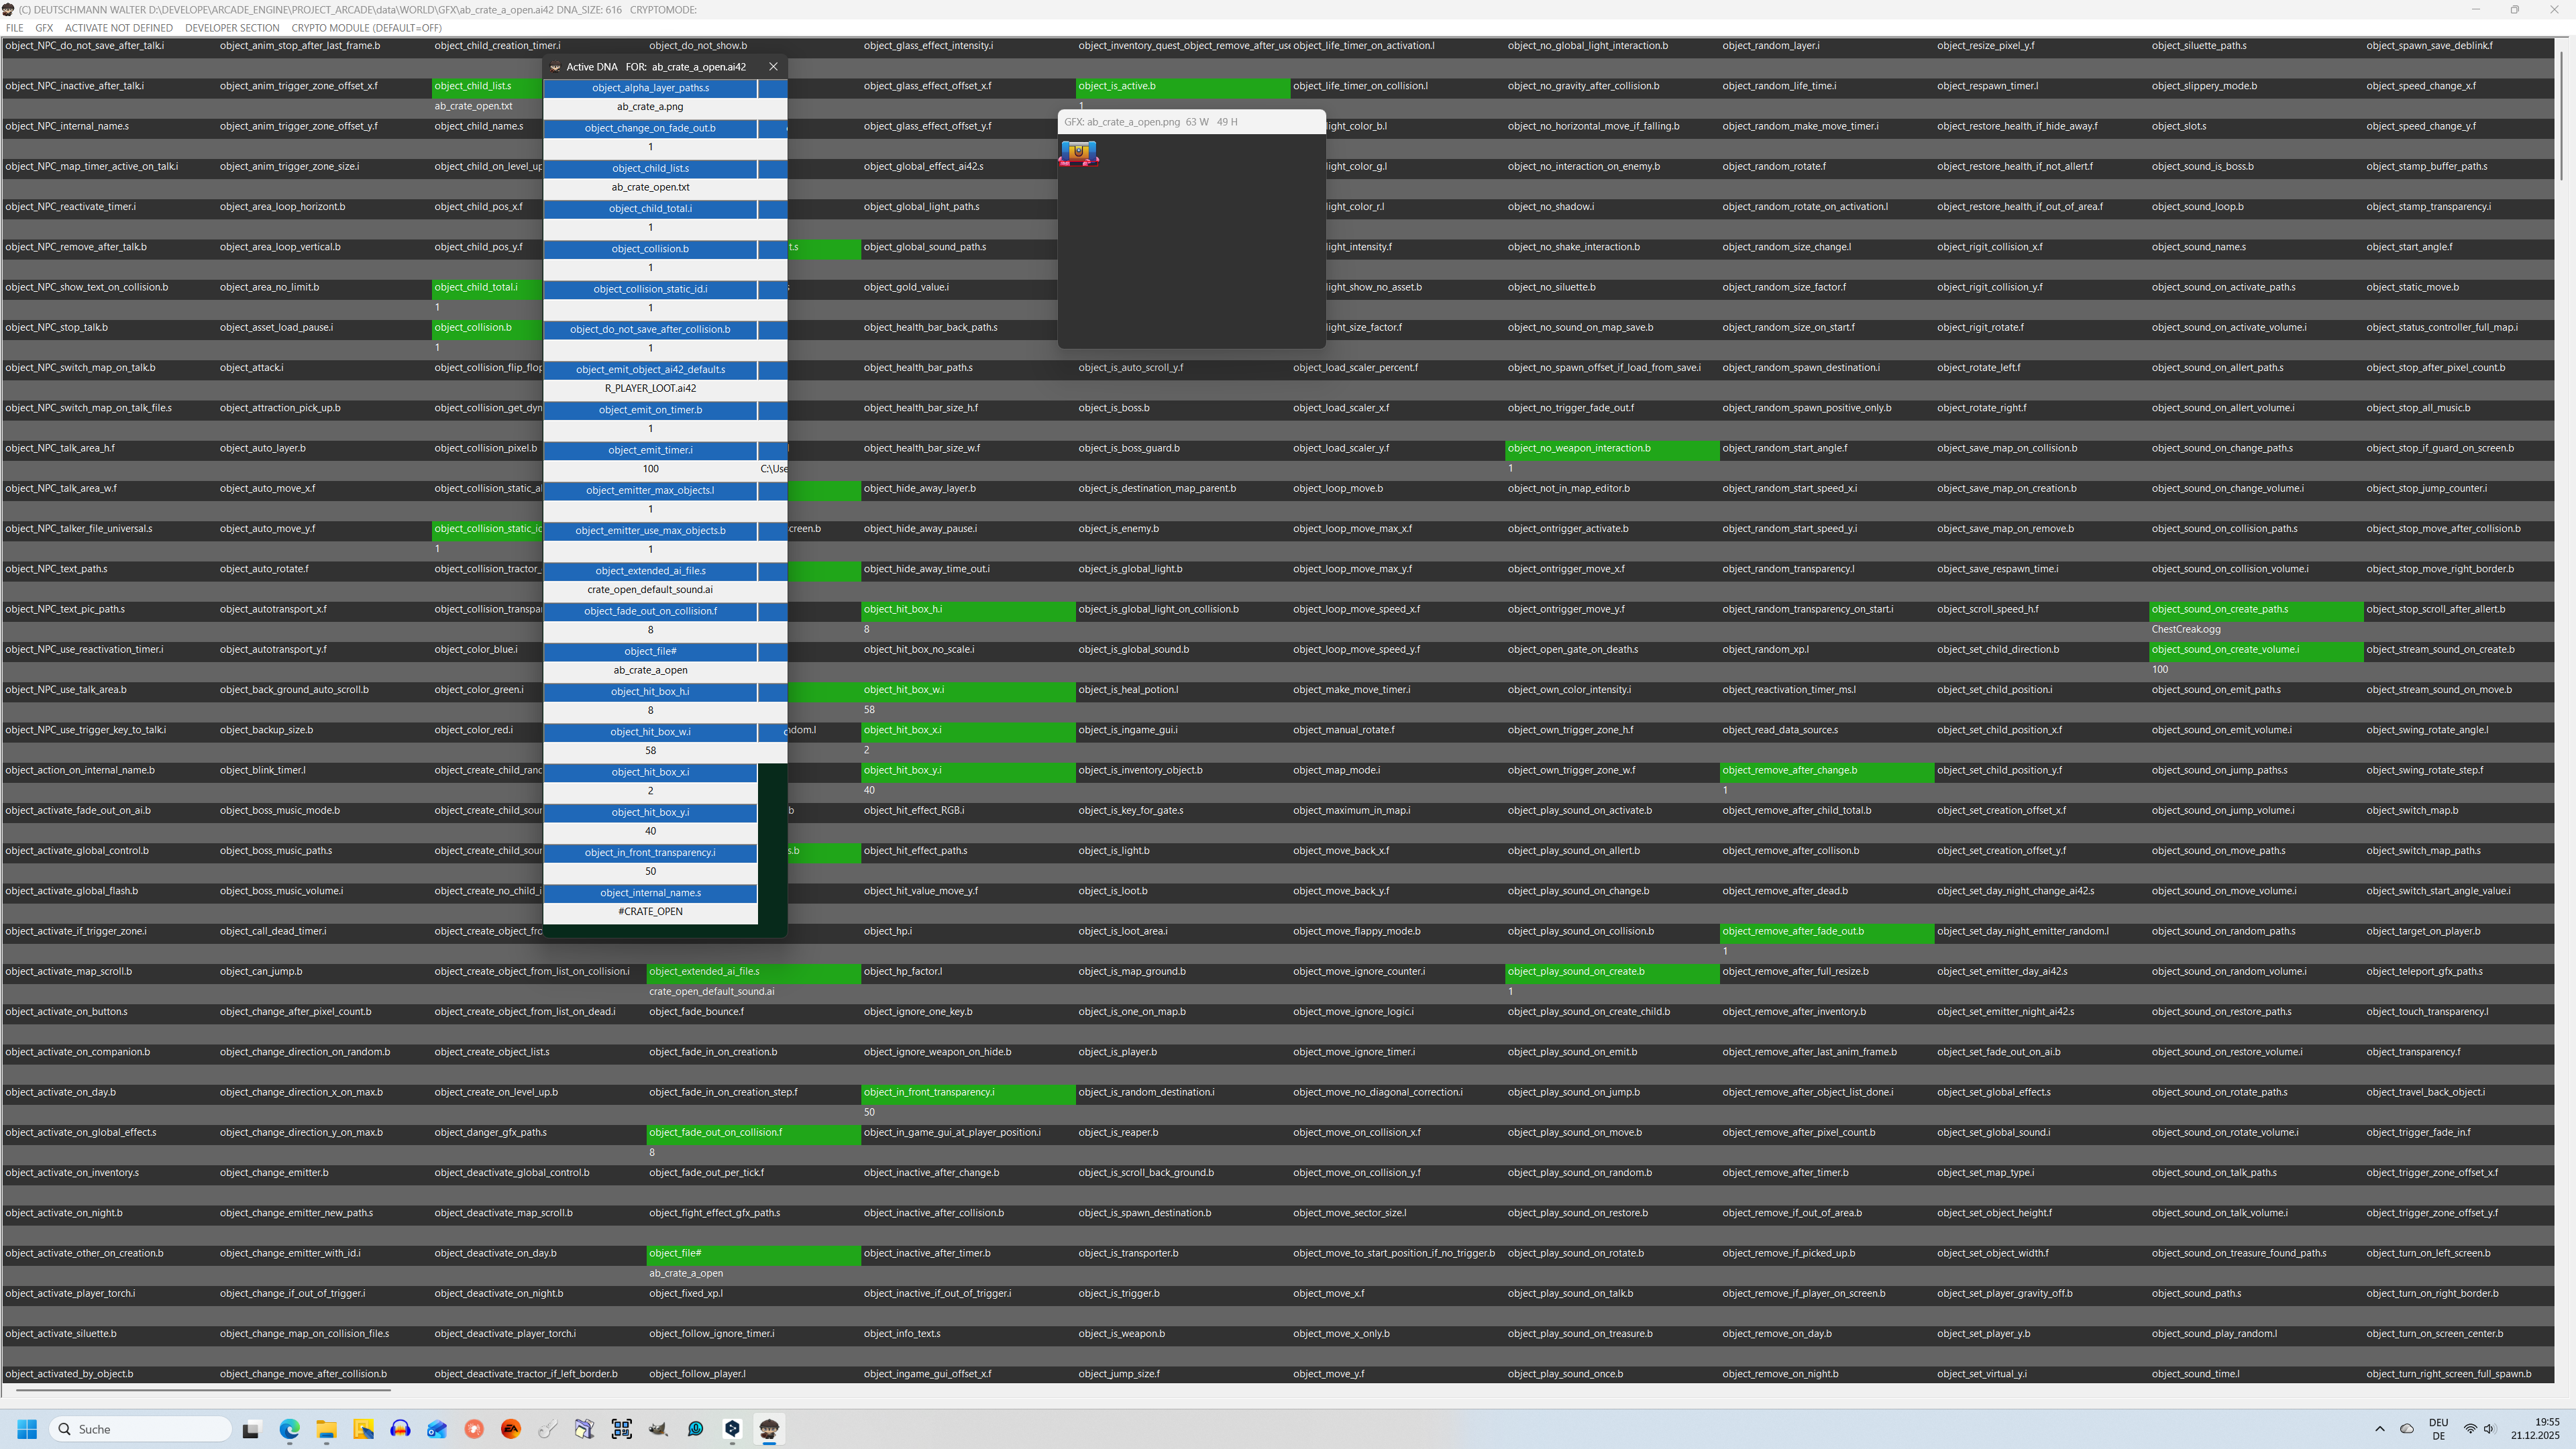Open the FILE menu

(x=14, y=28)
